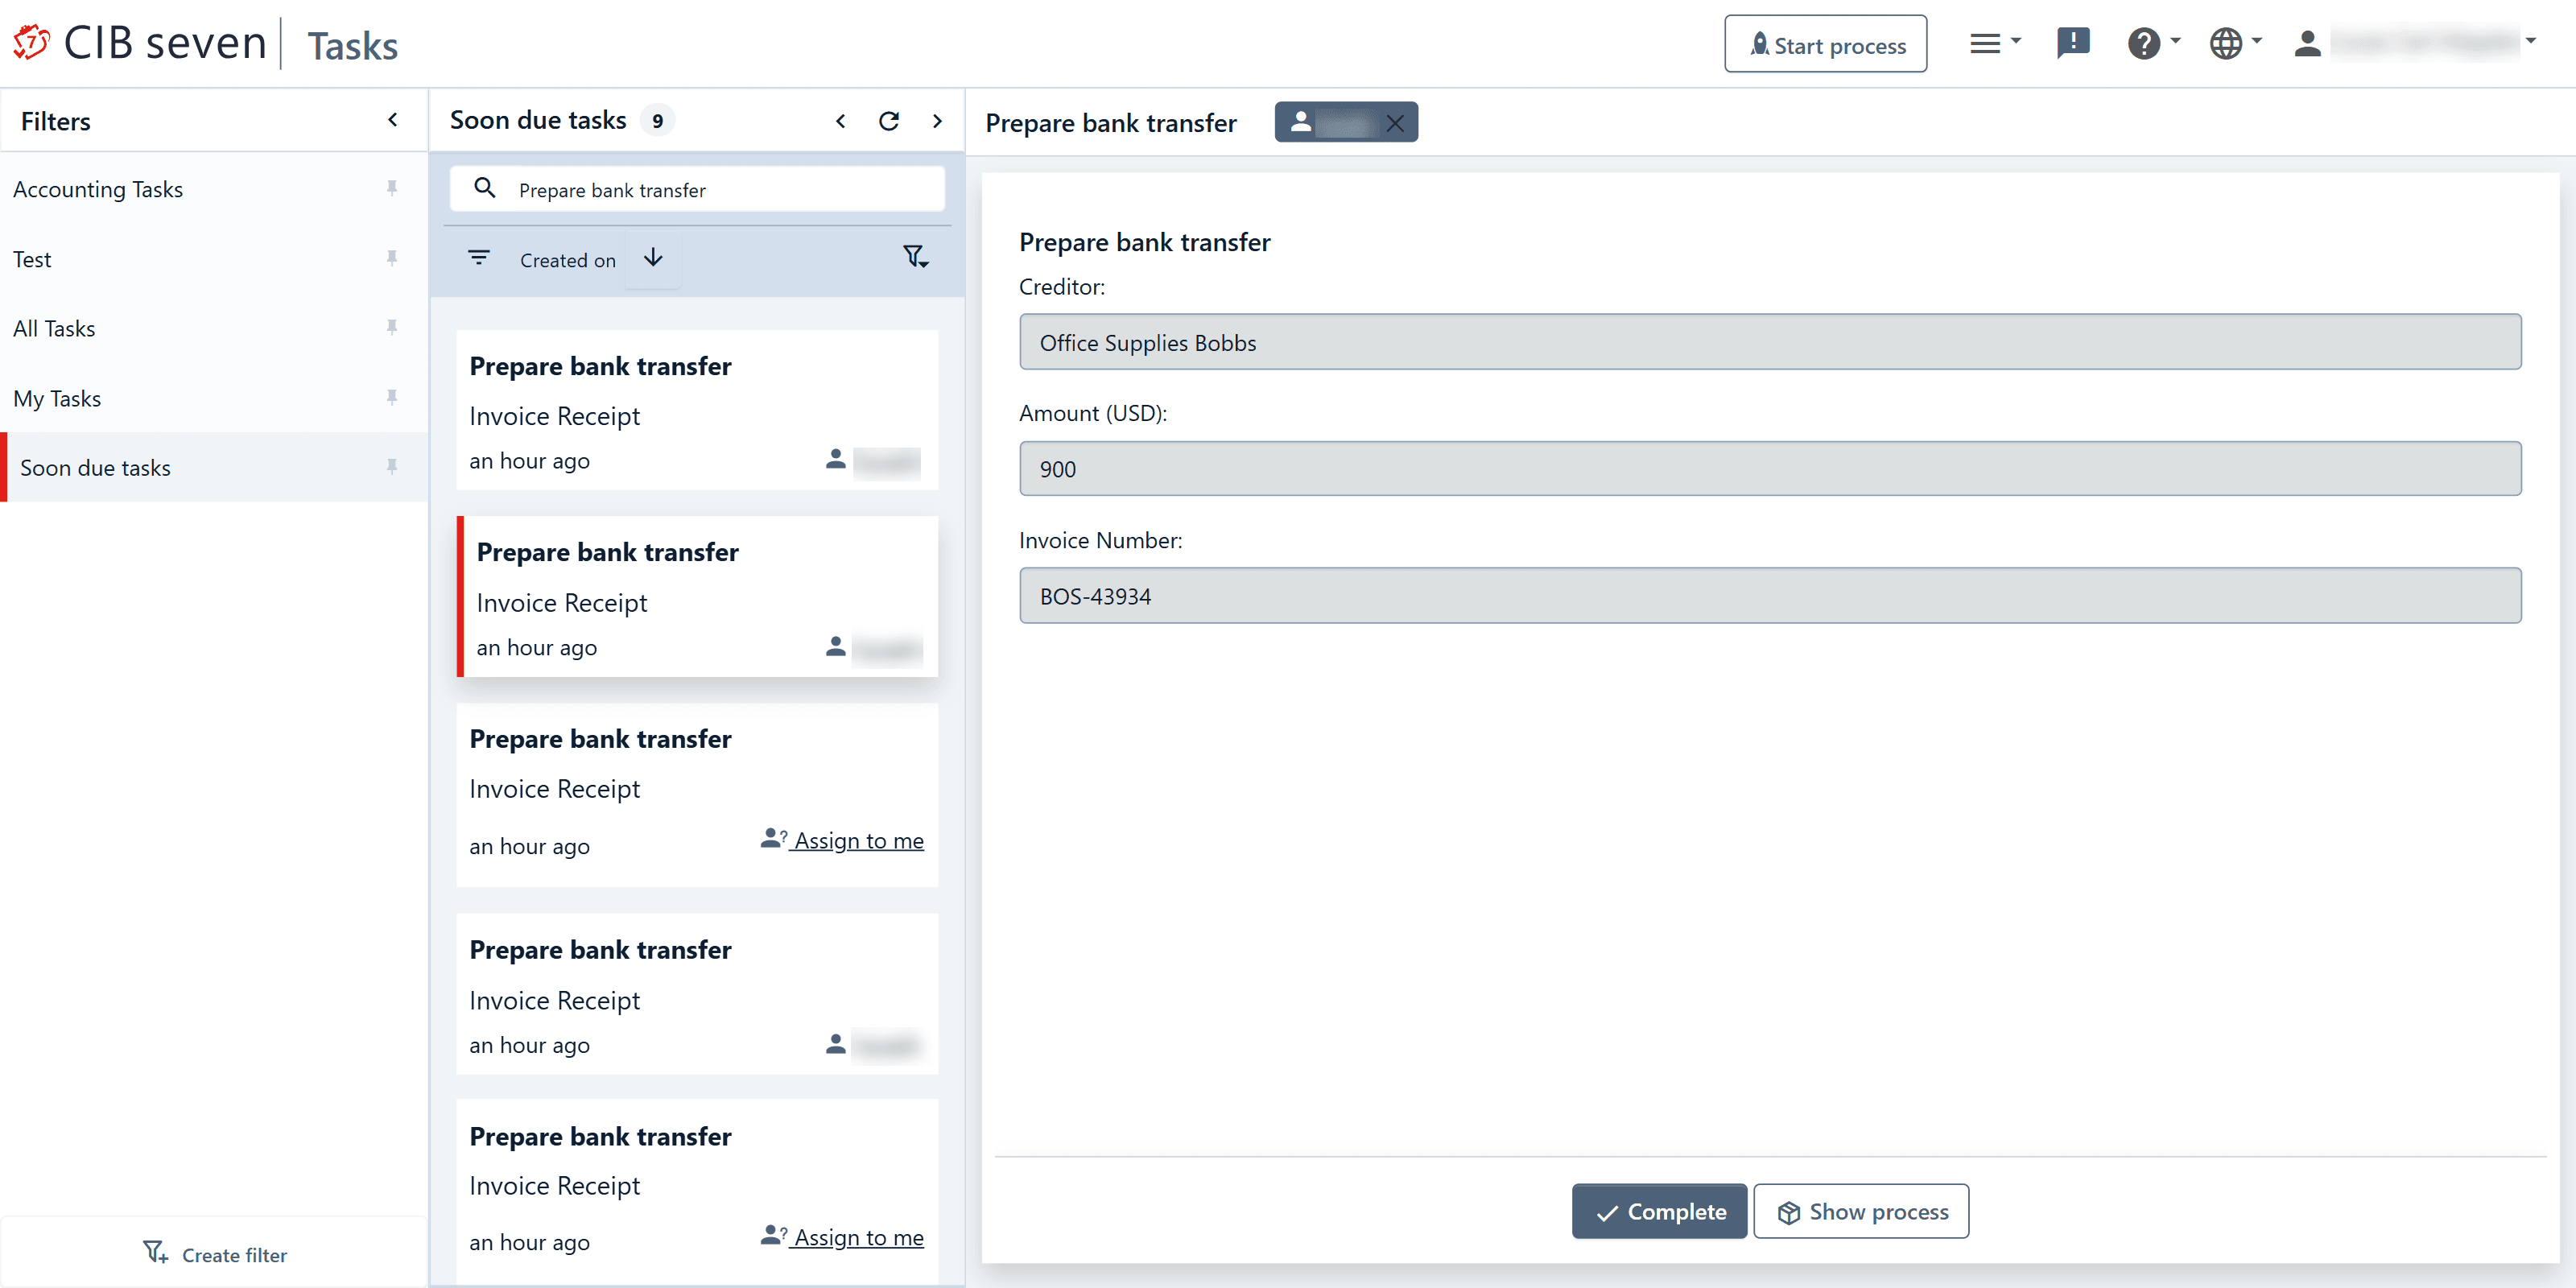Click the Show process button
Viewport: 2576px width, 1288px height.
coord(1861,1211)
